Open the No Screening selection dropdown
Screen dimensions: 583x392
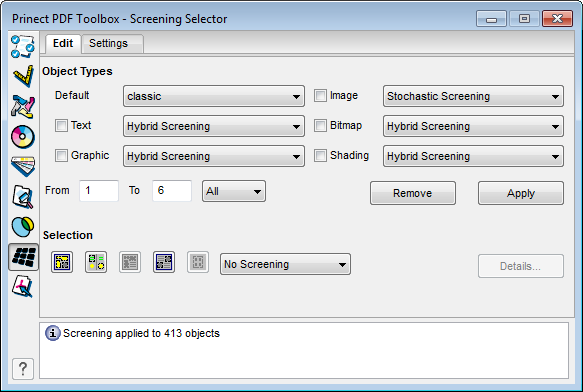pyautogui.click(x=285, y=264)
